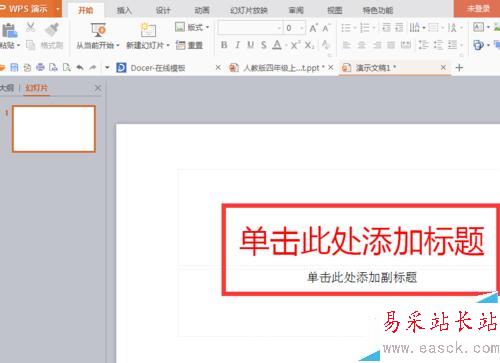Screen dimensions: 500x363
Task: Toggle text Shadow S formatting
Action: (264, 45)
